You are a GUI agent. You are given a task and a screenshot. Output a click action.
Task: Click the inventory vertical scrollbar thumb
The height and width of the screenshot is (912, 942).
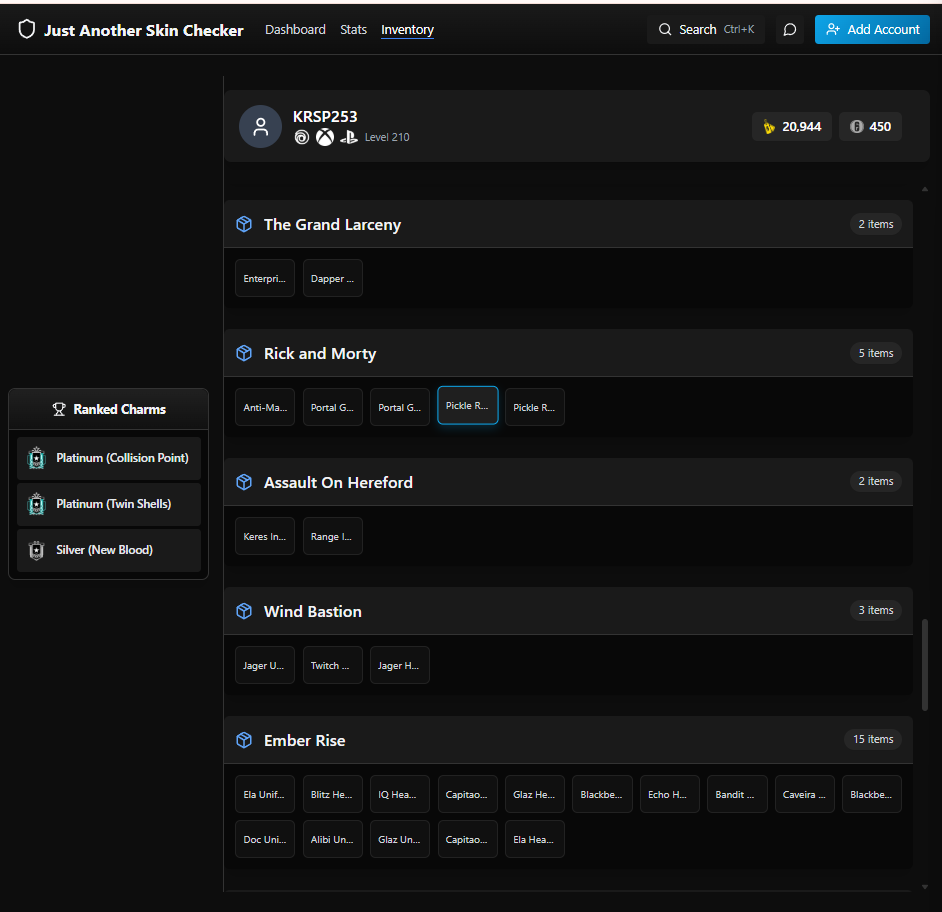925,665
